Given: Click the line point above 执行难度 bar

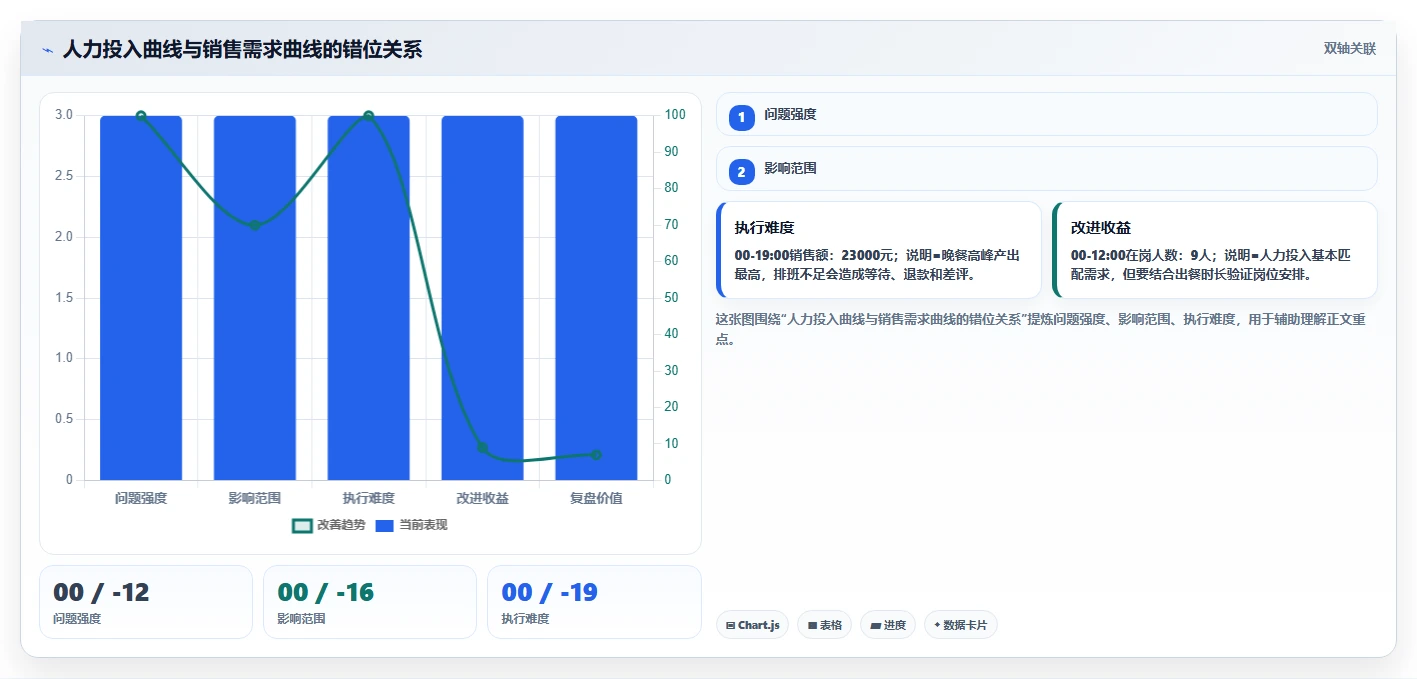Looking at the screenshot, I should tap(369, 116).
